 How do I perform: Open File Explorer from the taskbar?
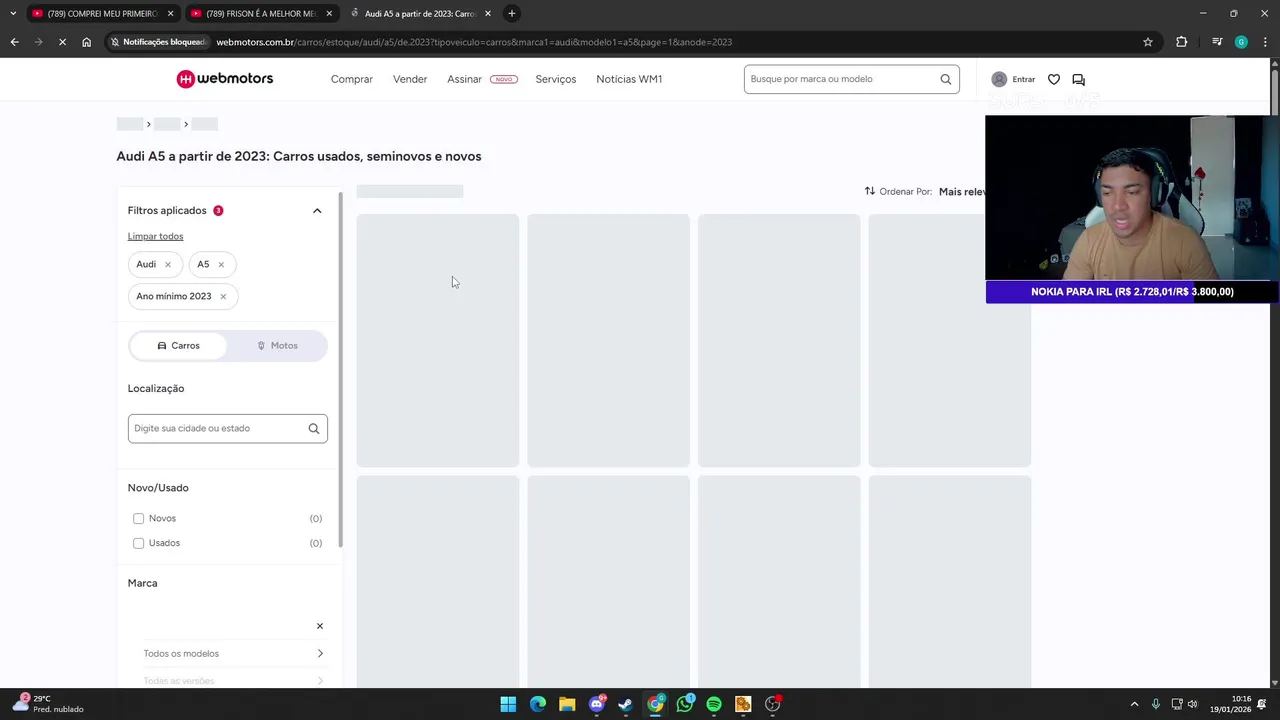567,704
